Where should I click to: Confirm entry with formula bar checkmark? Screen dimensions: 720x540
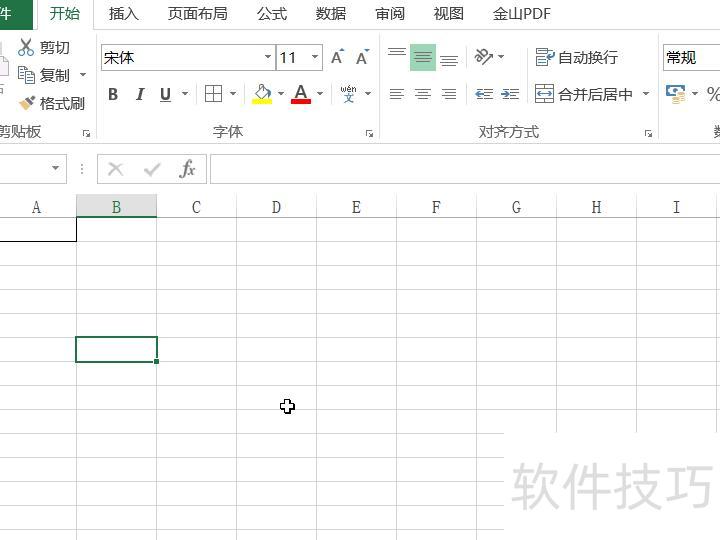[x=152, y=169]
